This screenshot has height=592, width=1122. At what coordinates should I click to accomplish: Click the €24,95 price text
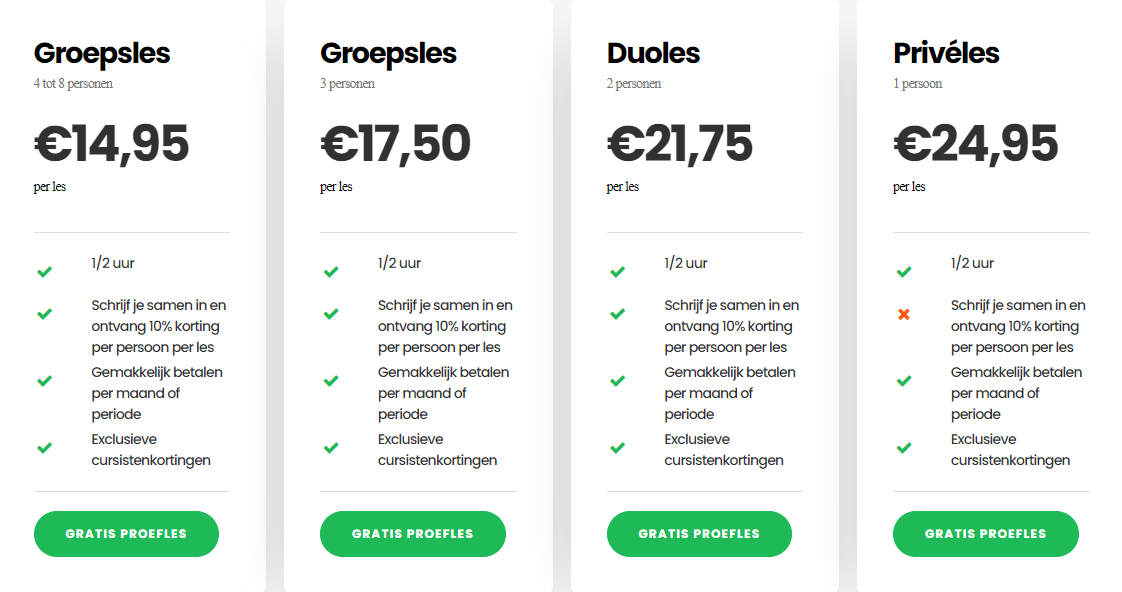pos(975,143)
